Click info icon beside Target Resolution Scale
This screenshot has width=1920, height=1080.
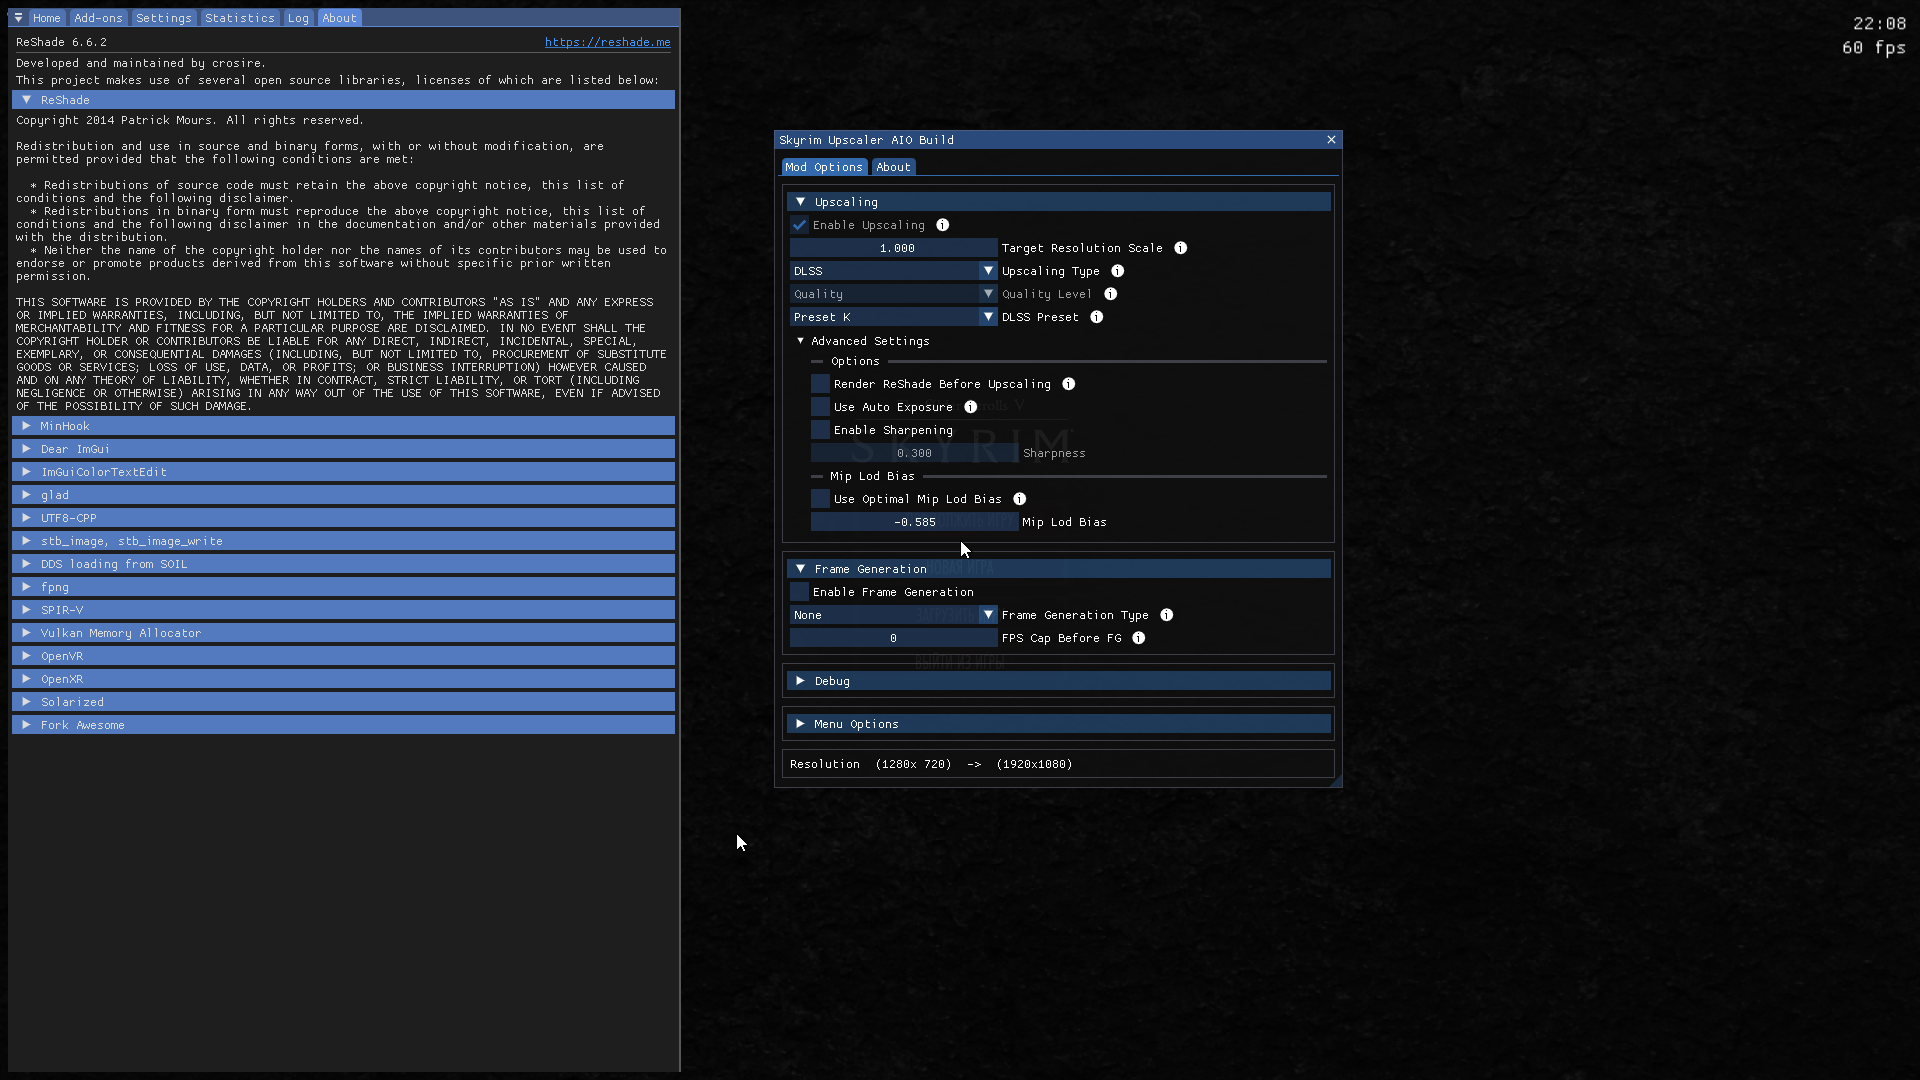(1180, 248)
